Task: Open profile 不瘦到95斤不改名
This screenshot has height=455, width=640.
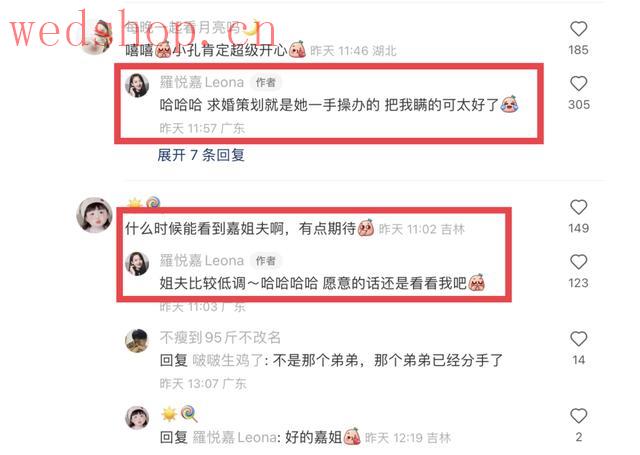Action: [220, 337]
